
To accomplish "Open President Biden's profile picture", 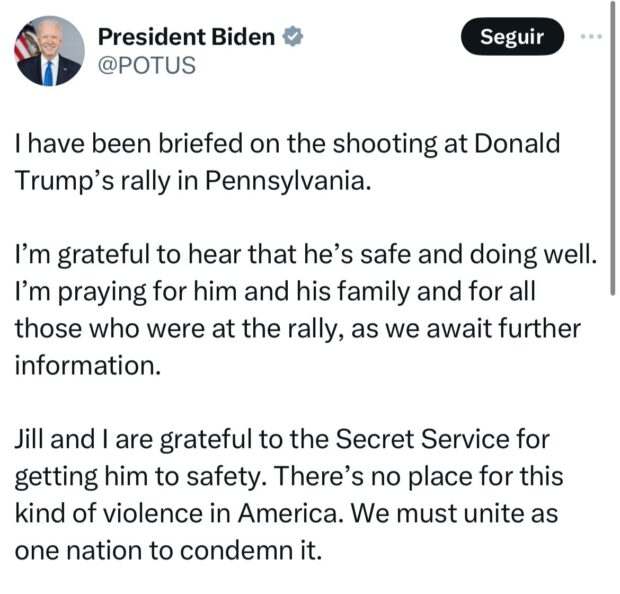I will point(49,51).
